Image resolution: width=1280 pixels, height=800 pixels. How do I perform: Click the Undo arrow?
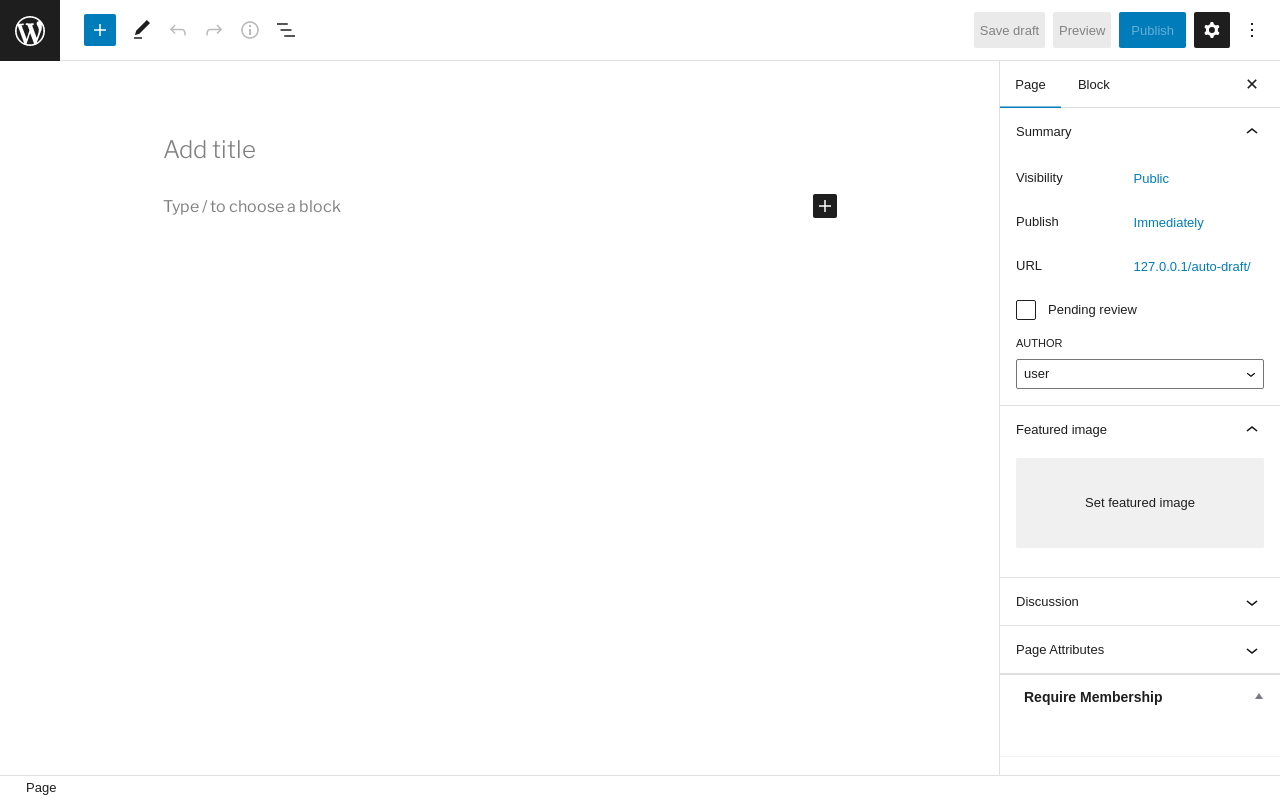coord(178,30)
